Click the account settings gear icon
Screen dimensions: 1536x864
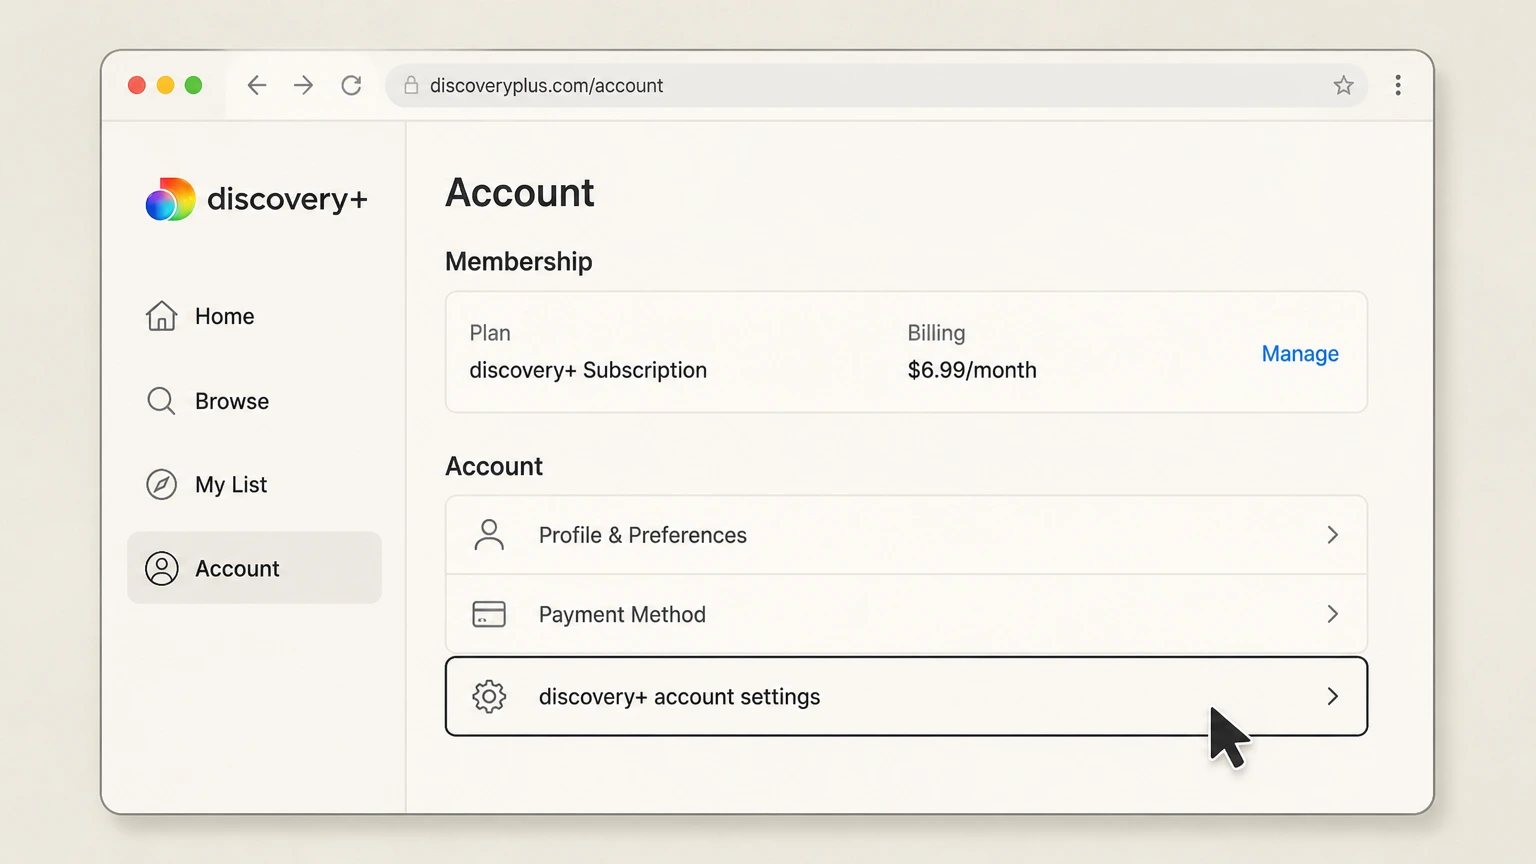click(489, 696)
